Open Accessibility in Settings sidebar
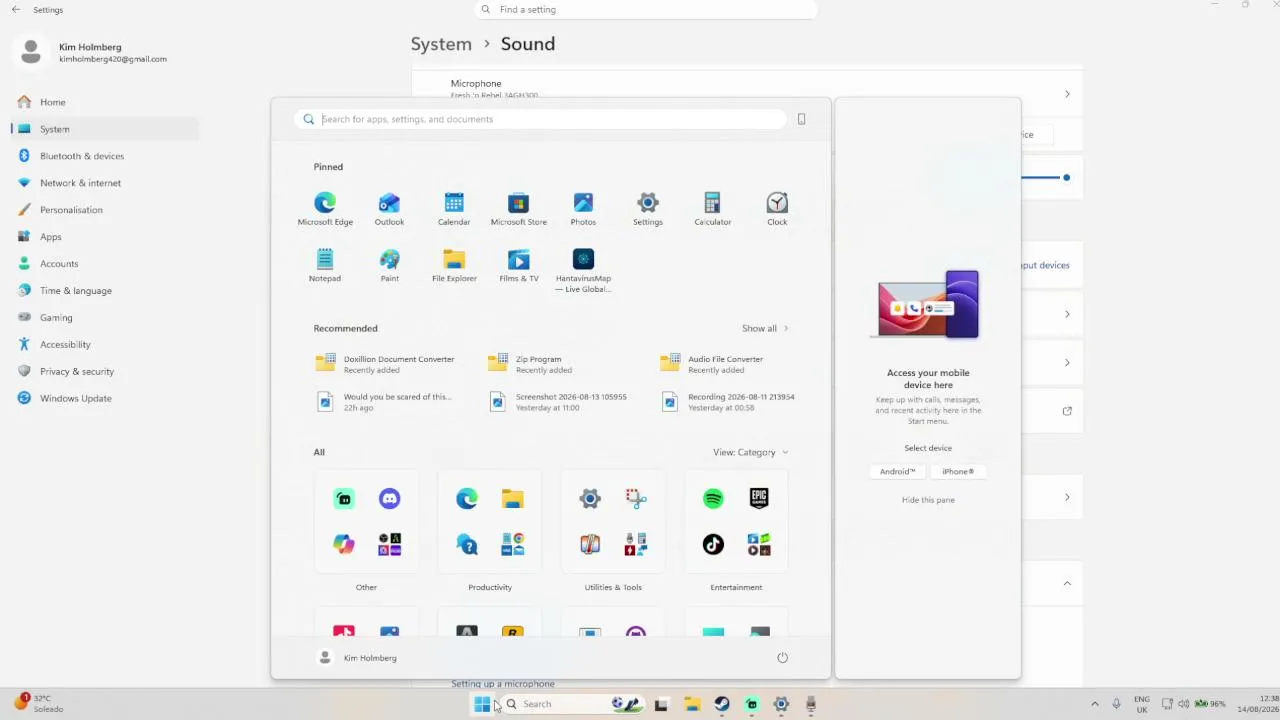 (x=105, y=345)
